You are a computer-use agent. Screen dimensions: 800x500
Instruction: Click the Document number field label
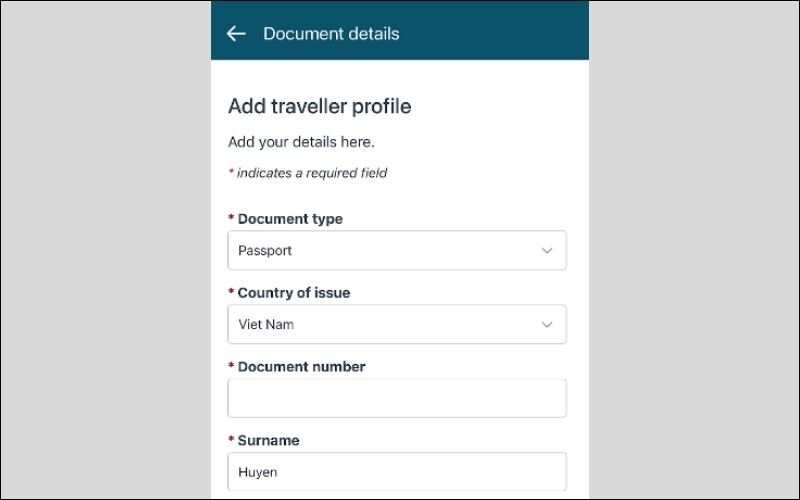tap(301, 367)
